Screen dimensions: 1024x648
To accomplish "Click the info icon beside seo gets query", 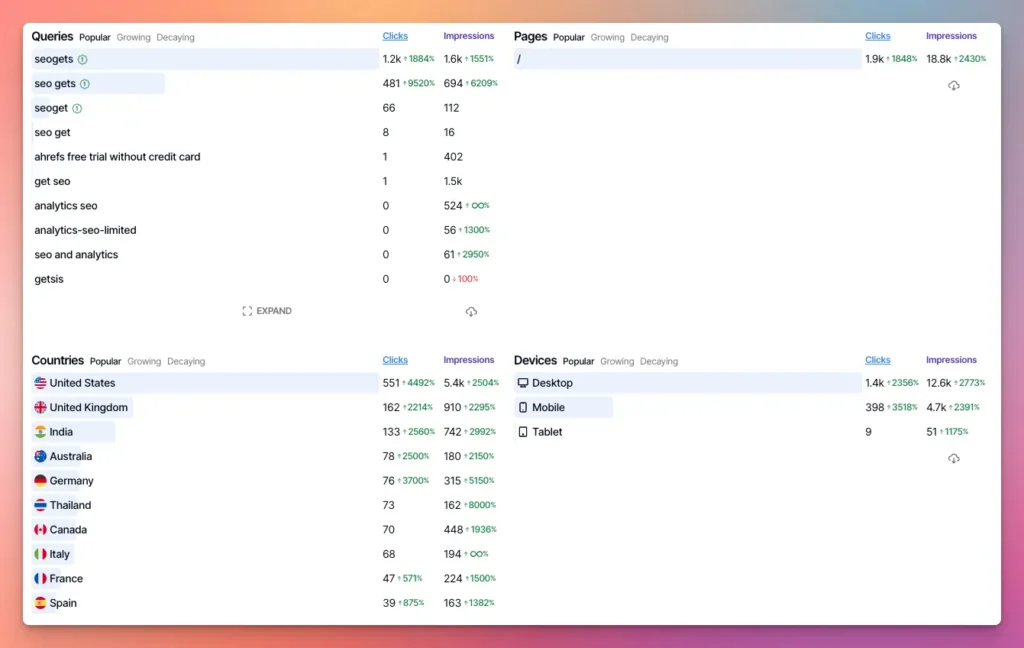I will pos(85,84).
